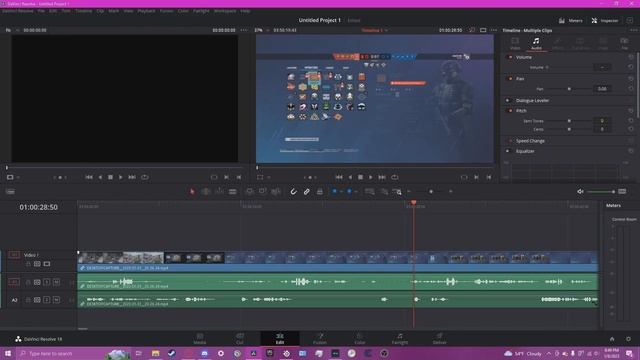Reset the Volume section with its reset icon
Image resolution: width=640 pixels, height=360 pixels.
[631, 57]
